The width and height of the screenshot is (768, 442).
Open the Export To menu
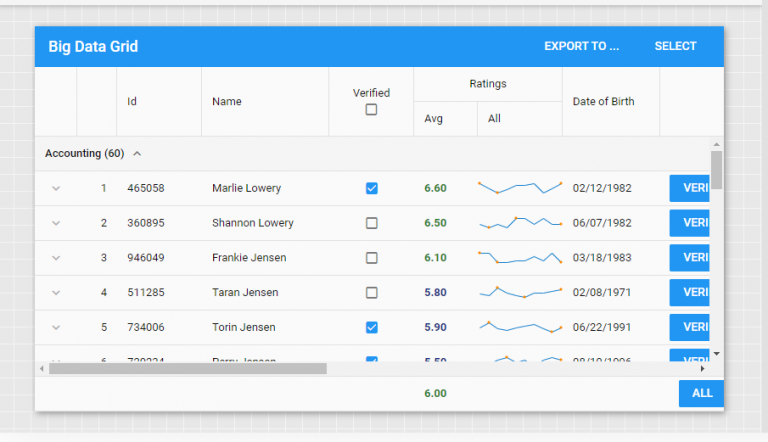pos(581,46)
